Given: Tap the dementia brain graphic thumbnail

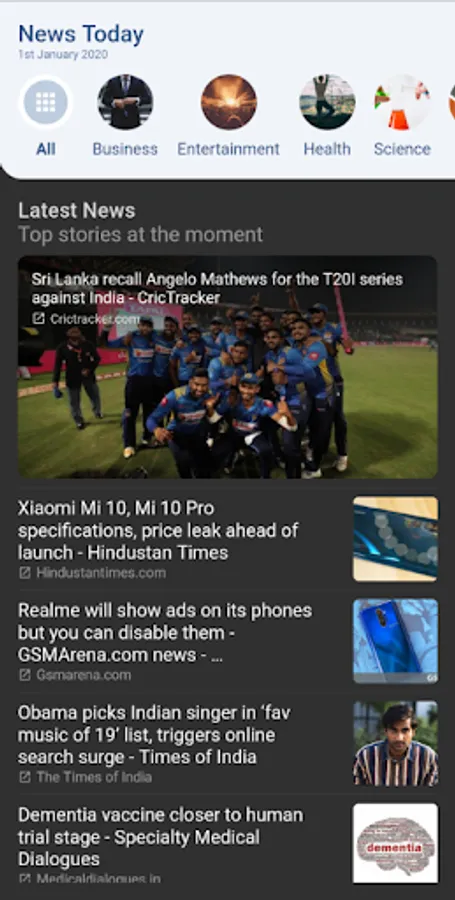Looking at the screenshot, I should point(395,843).
